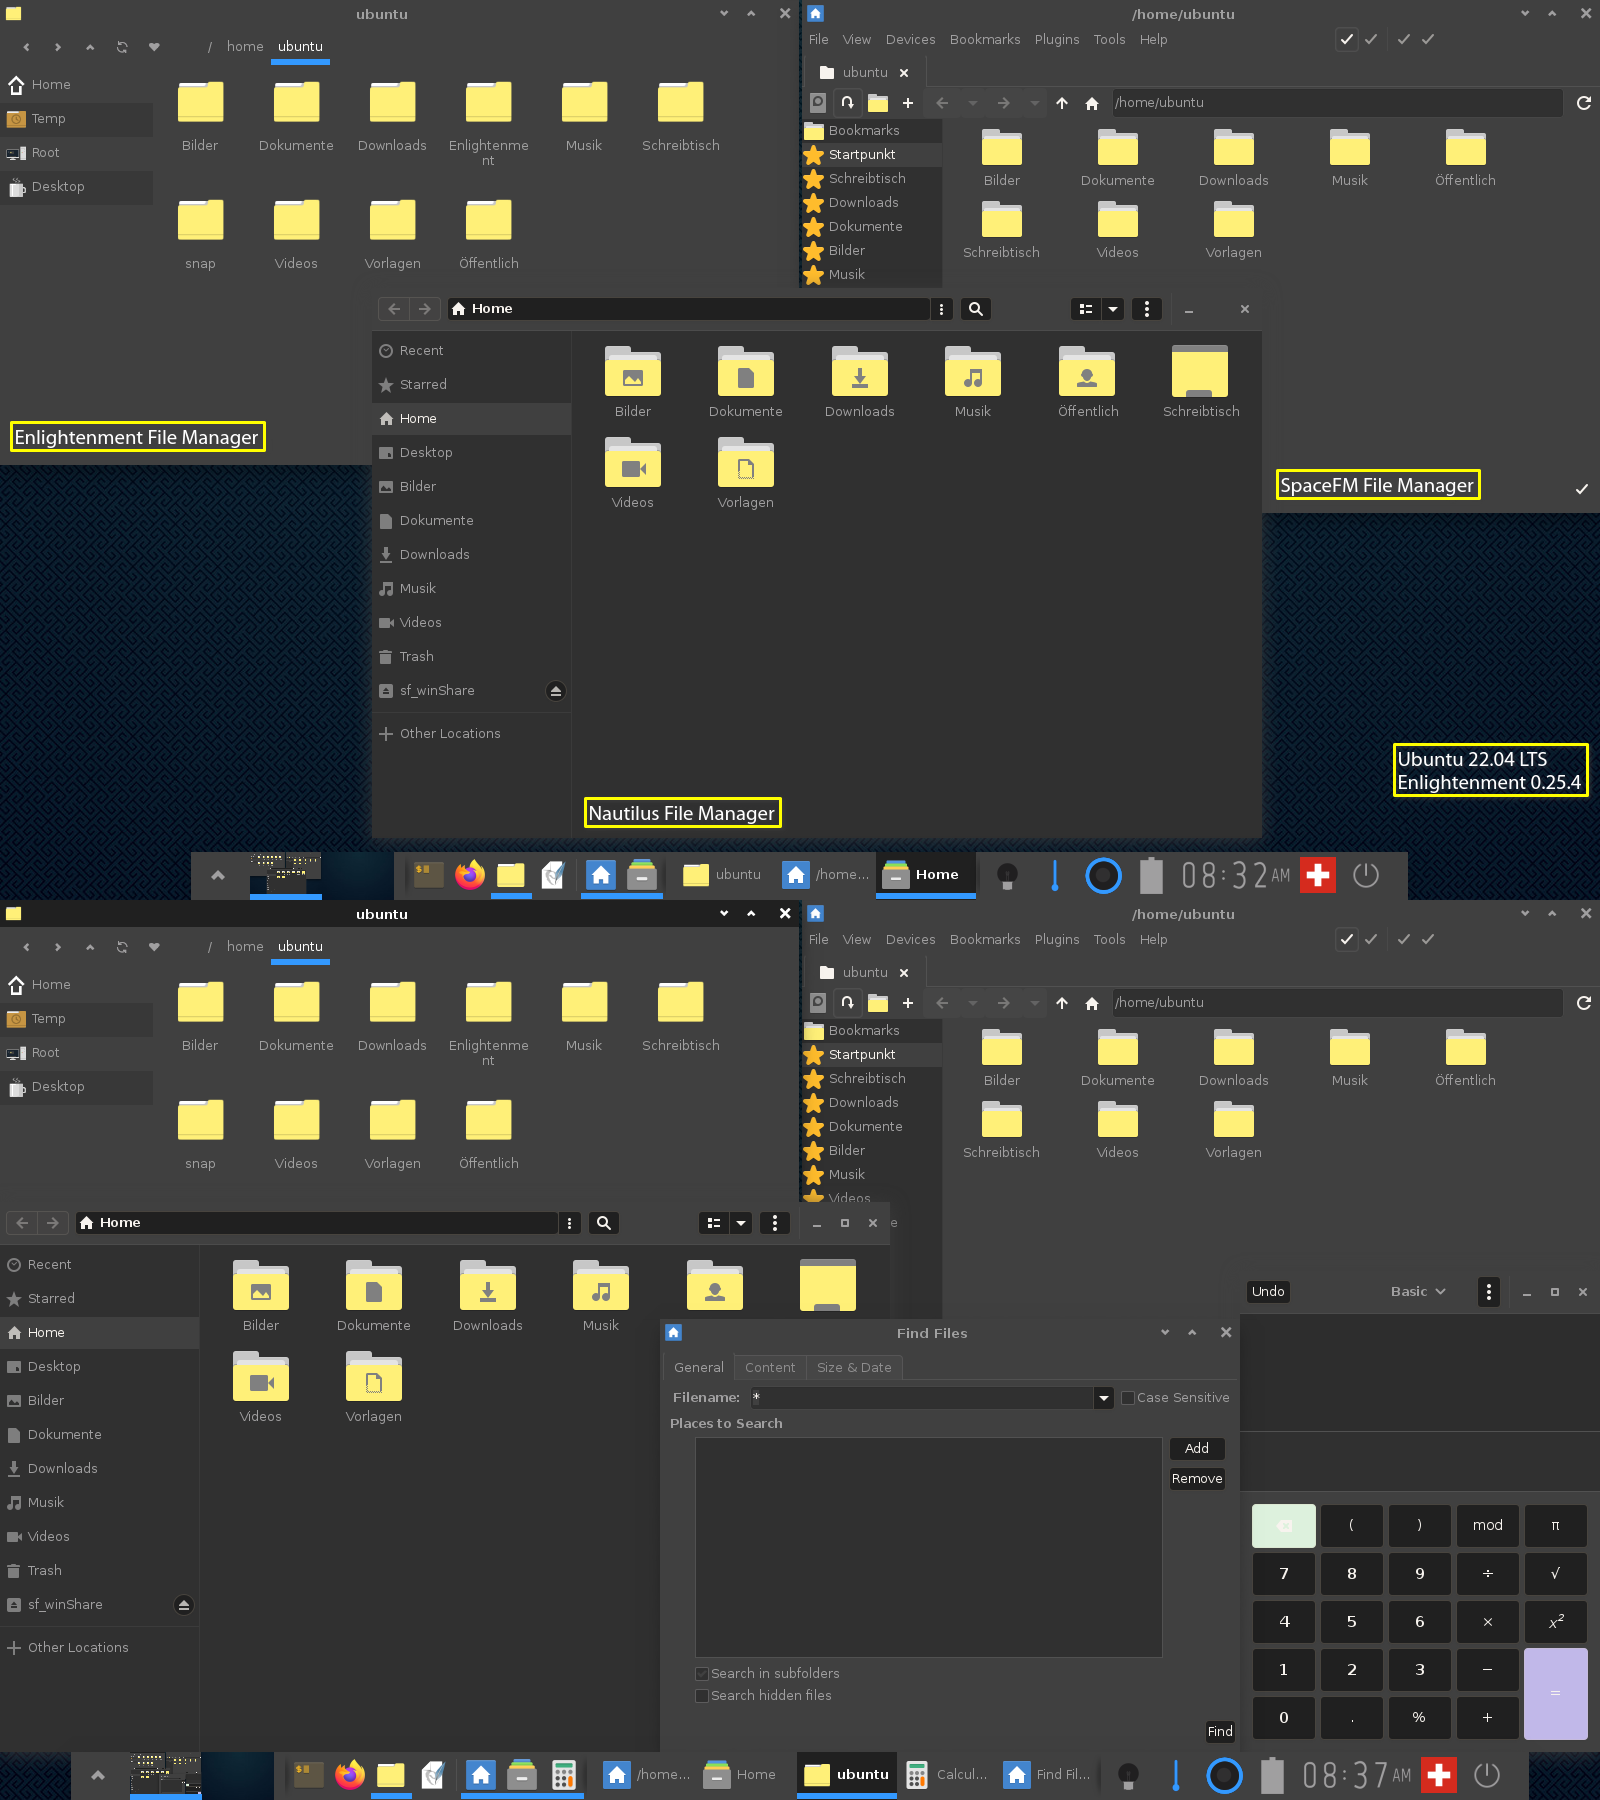This screenshot has width=1600, height=1800.
Task: Toggle the fourth panel checkmark in upper SpaceFM
Action: pos(1428,40)
